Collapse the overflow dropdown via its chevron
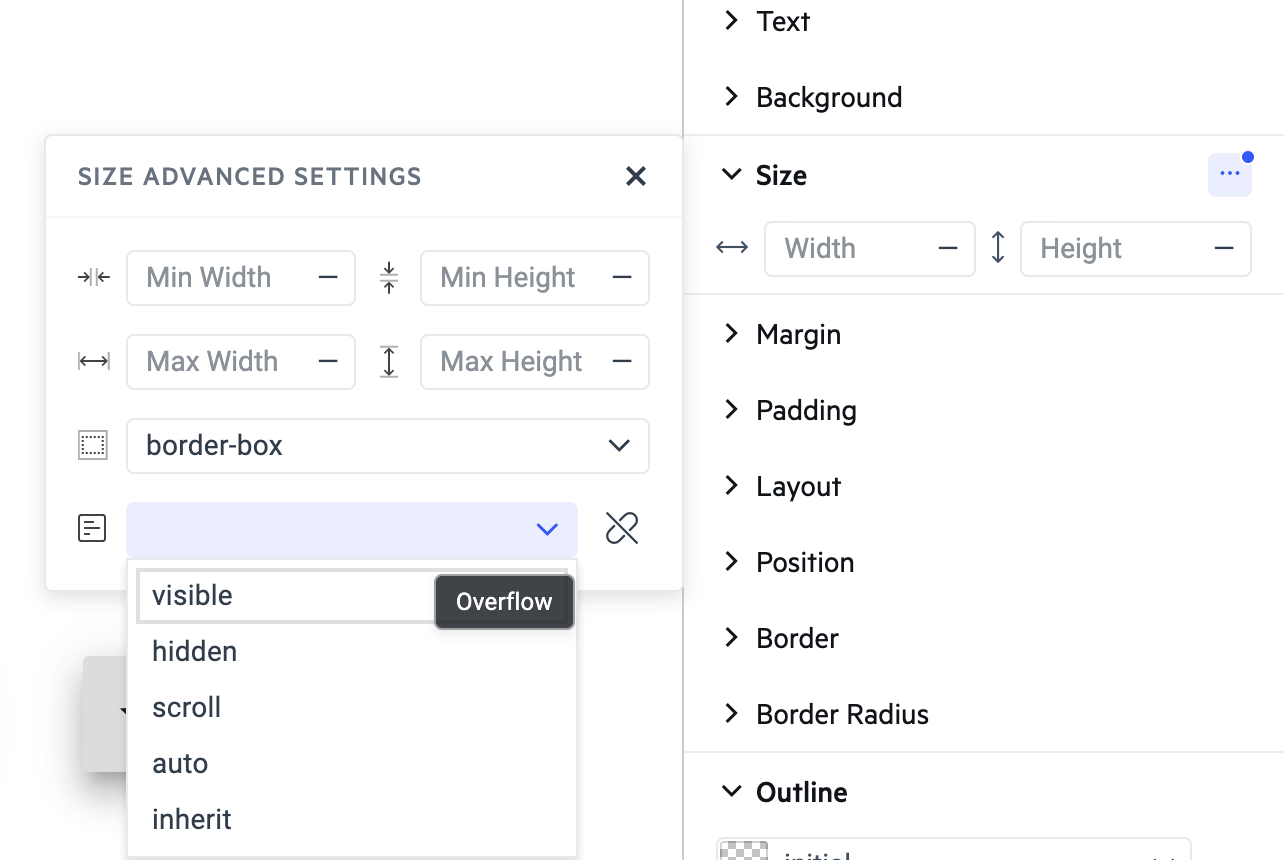The height and width of the screenshot is (860, 1284). coord(547,529)
